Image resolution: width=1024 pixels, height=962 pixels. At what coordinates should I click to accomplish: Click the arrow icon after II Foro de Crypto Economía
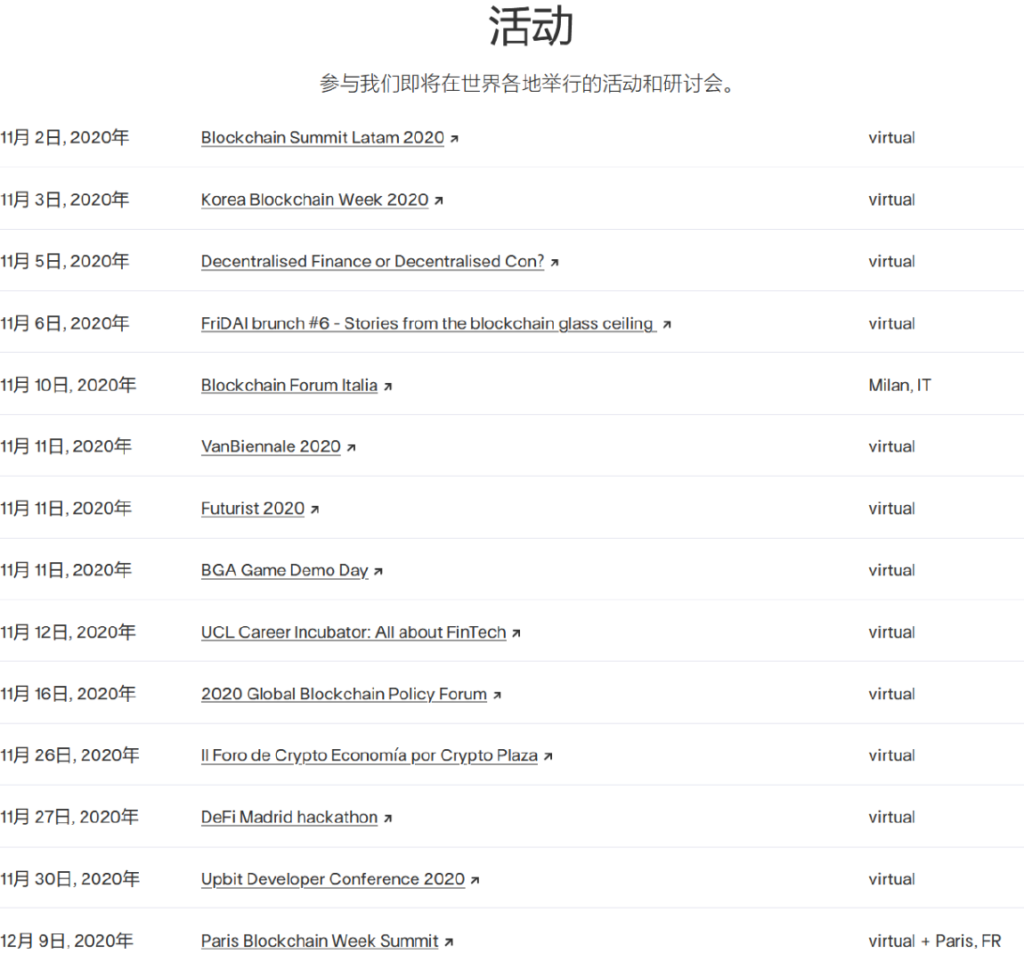(548, 756)
